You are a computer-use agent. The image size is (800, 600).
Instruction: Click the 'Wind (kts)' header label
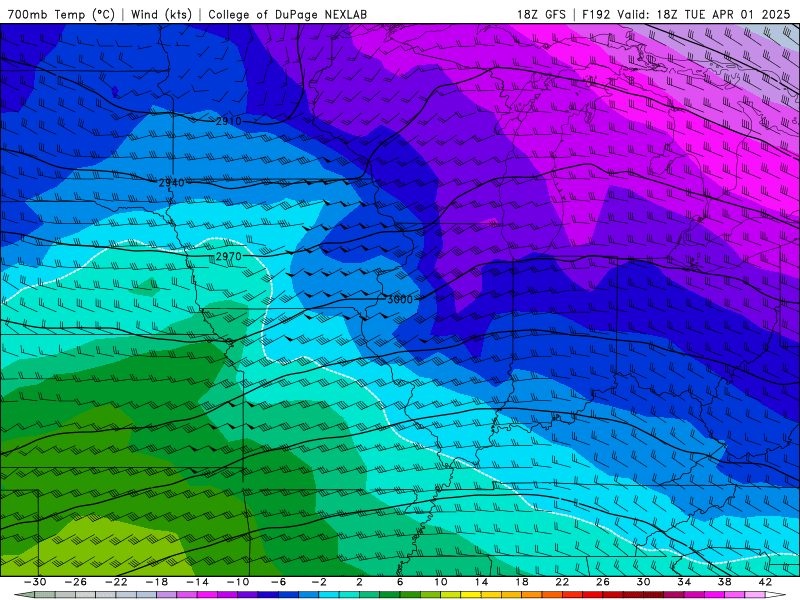coord(161,14)
